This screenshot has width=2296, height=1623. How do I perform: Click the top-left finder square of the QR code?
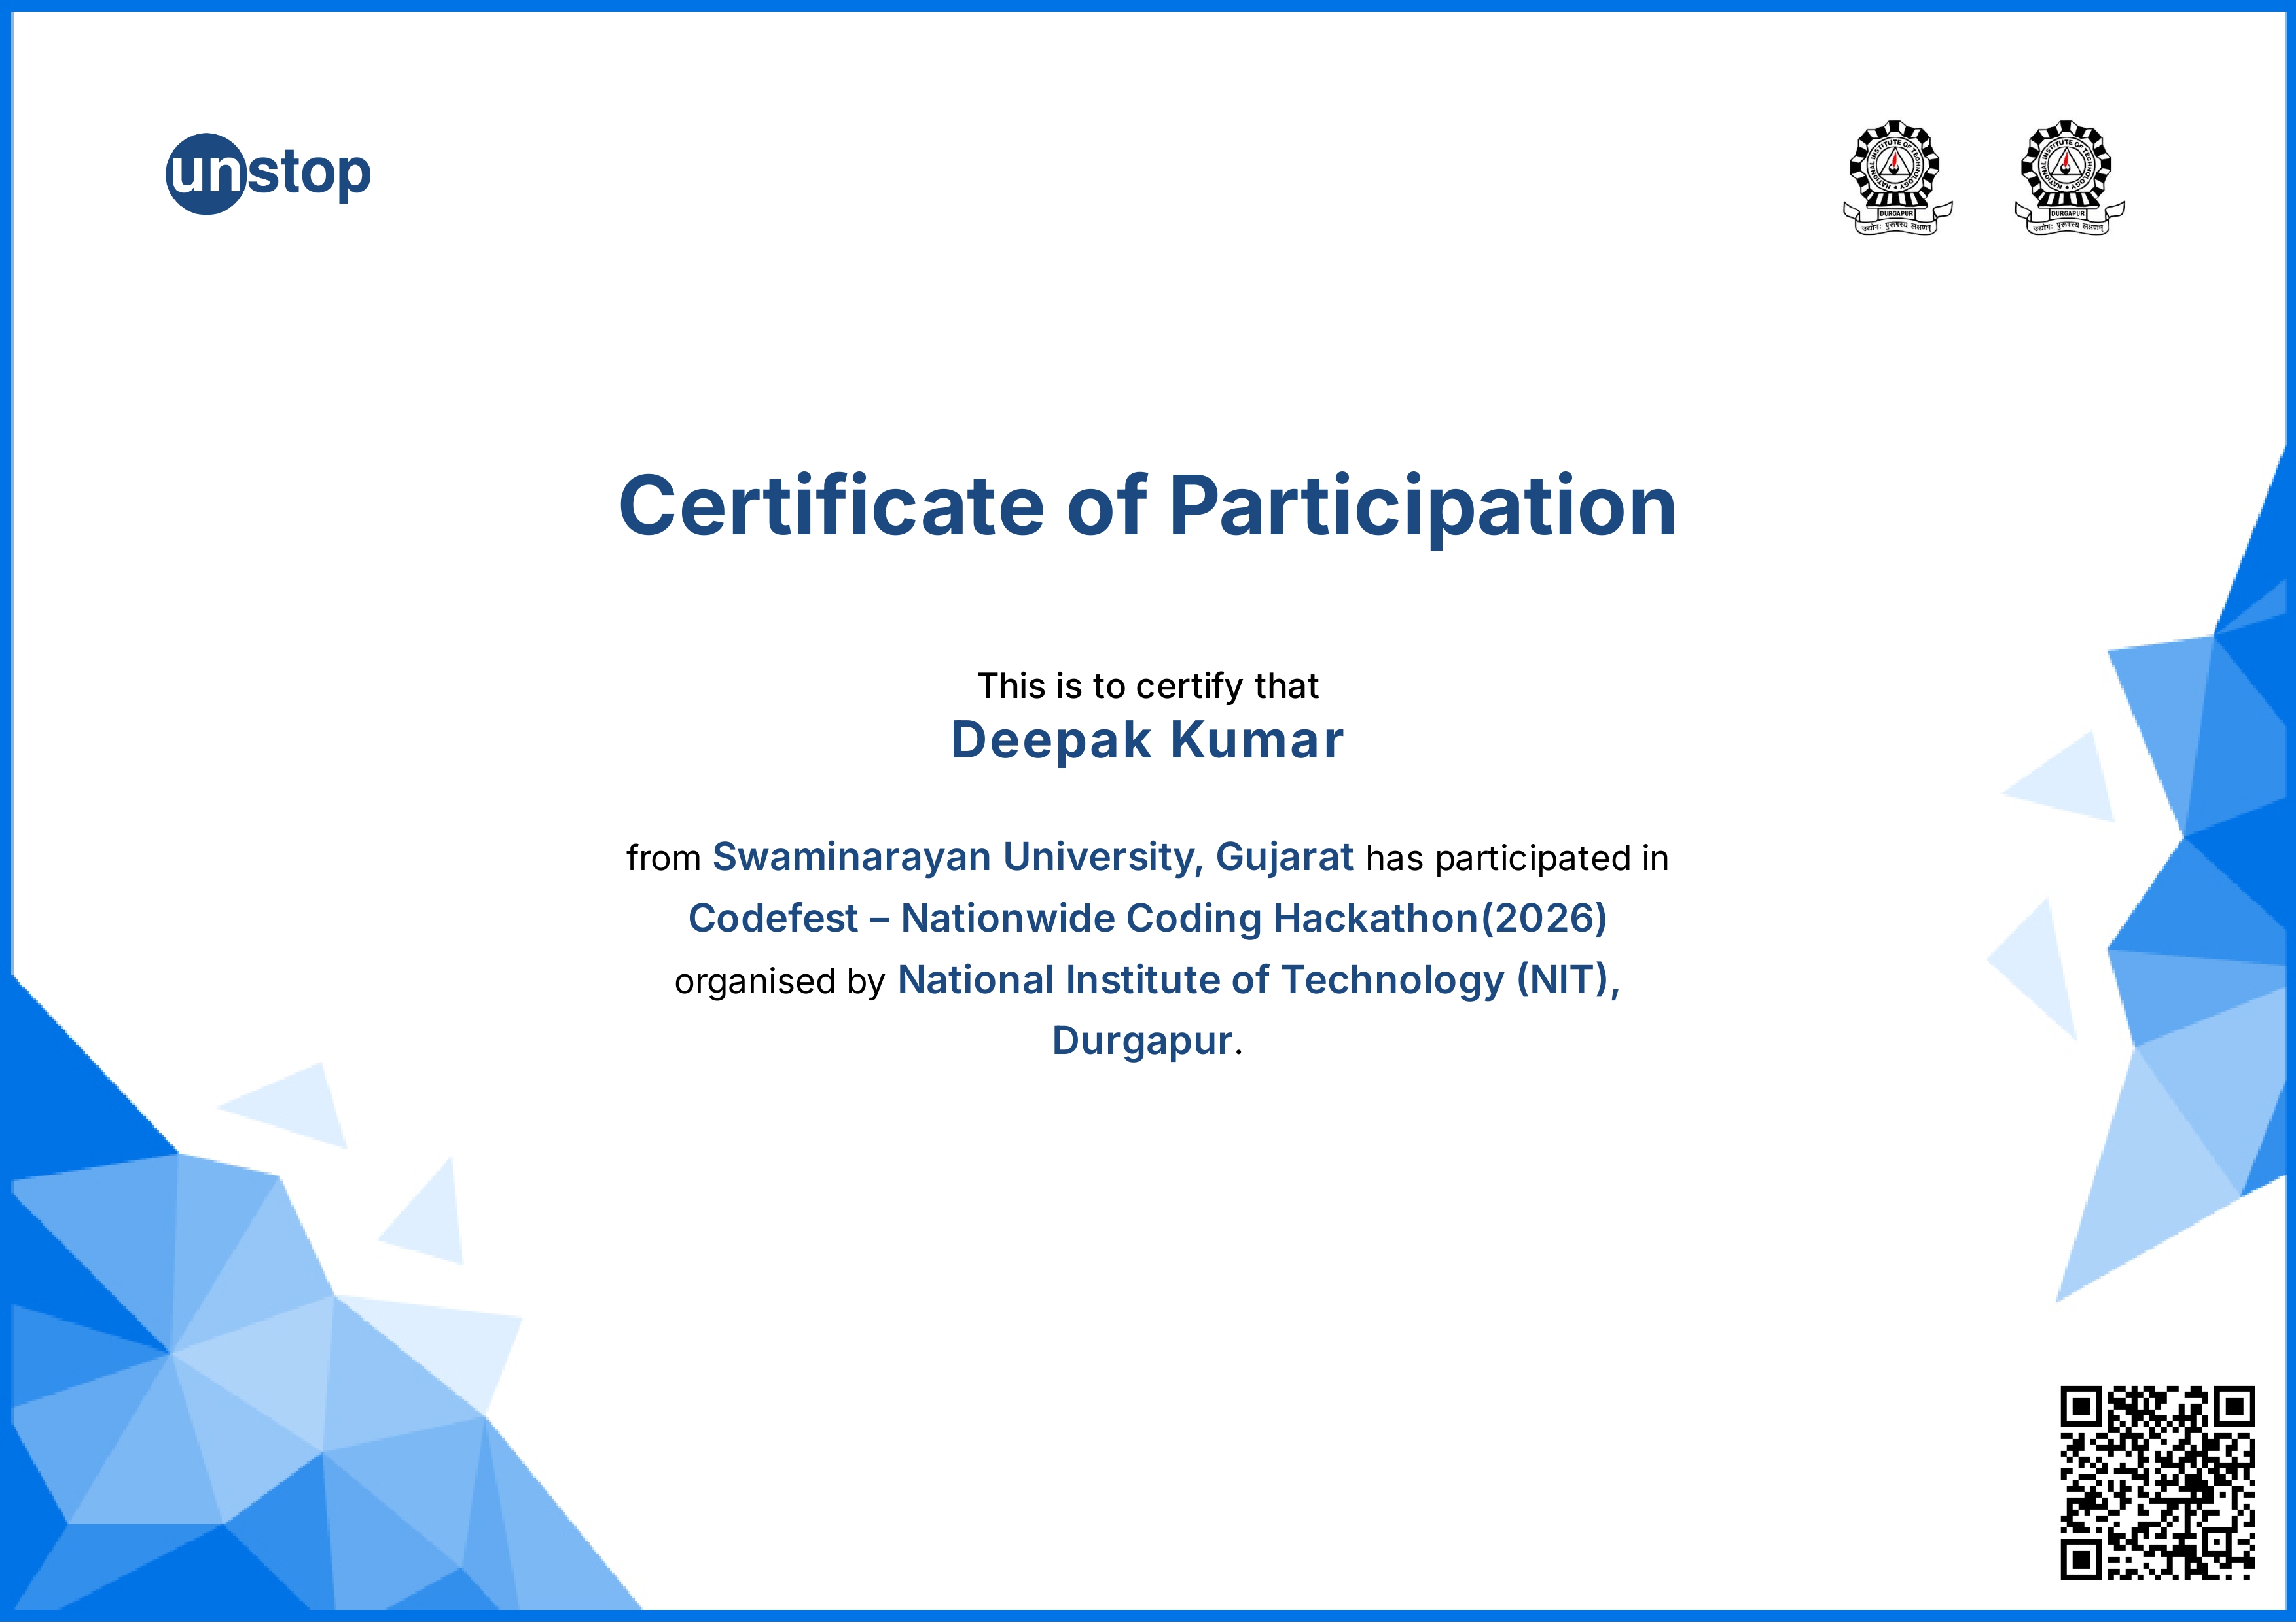[x=2081, y=1408]
